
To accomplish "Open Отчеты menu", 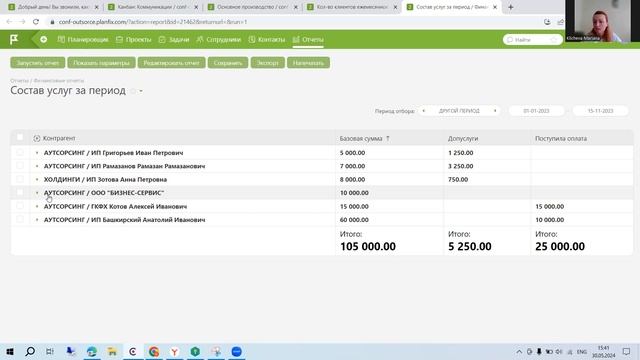I will [308, 40].
